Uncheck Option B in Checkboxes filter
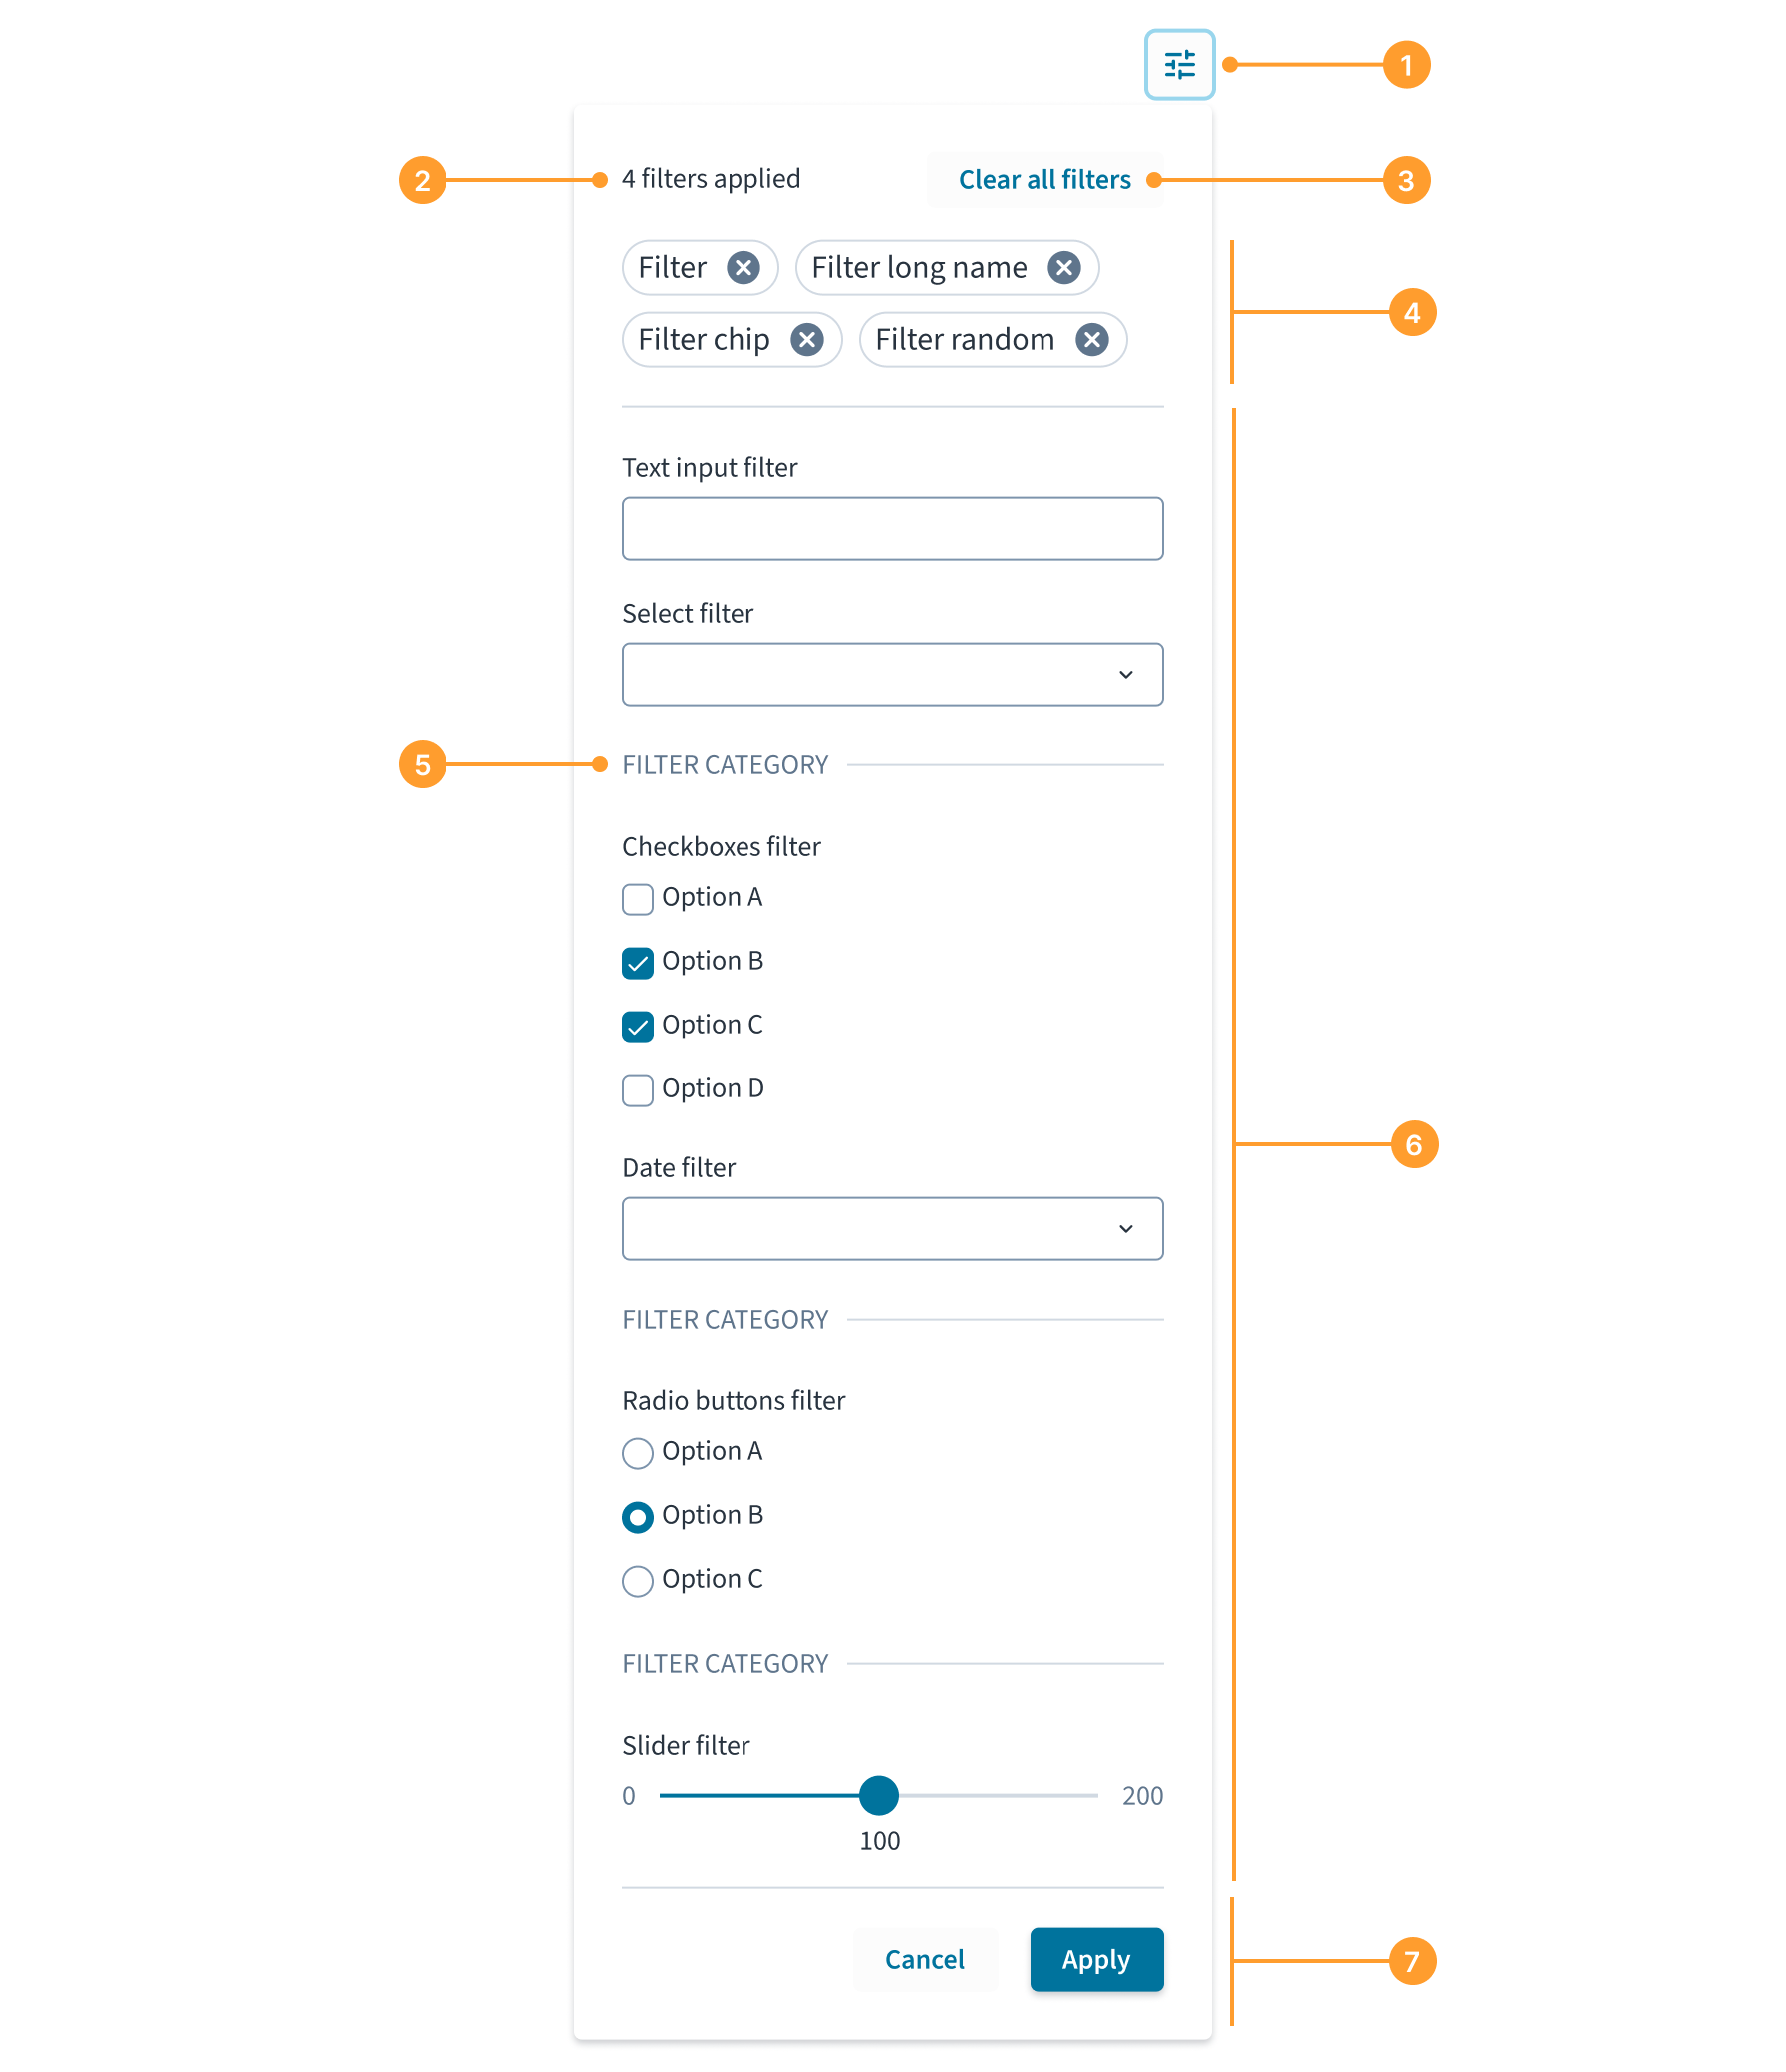 coord(638,963)
